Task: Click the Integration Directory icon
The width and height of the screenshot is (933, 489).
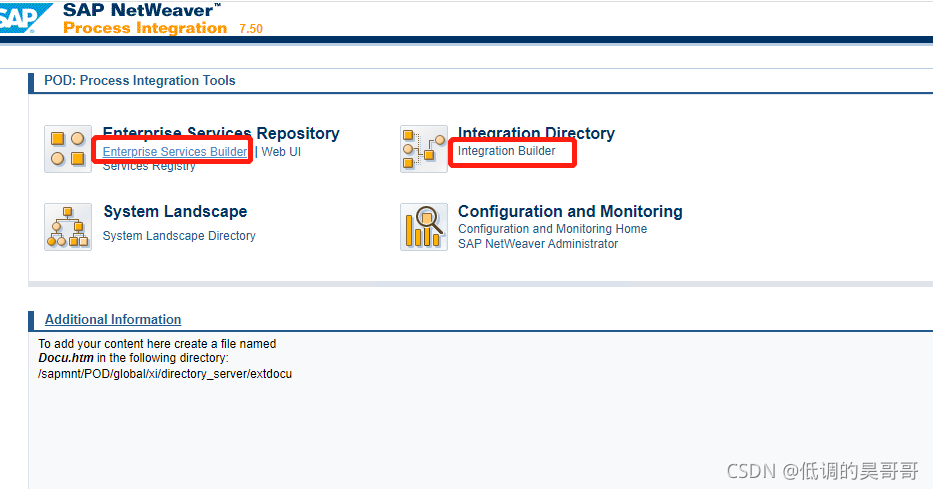Action: pyautogui.click(x=424, y=149)
